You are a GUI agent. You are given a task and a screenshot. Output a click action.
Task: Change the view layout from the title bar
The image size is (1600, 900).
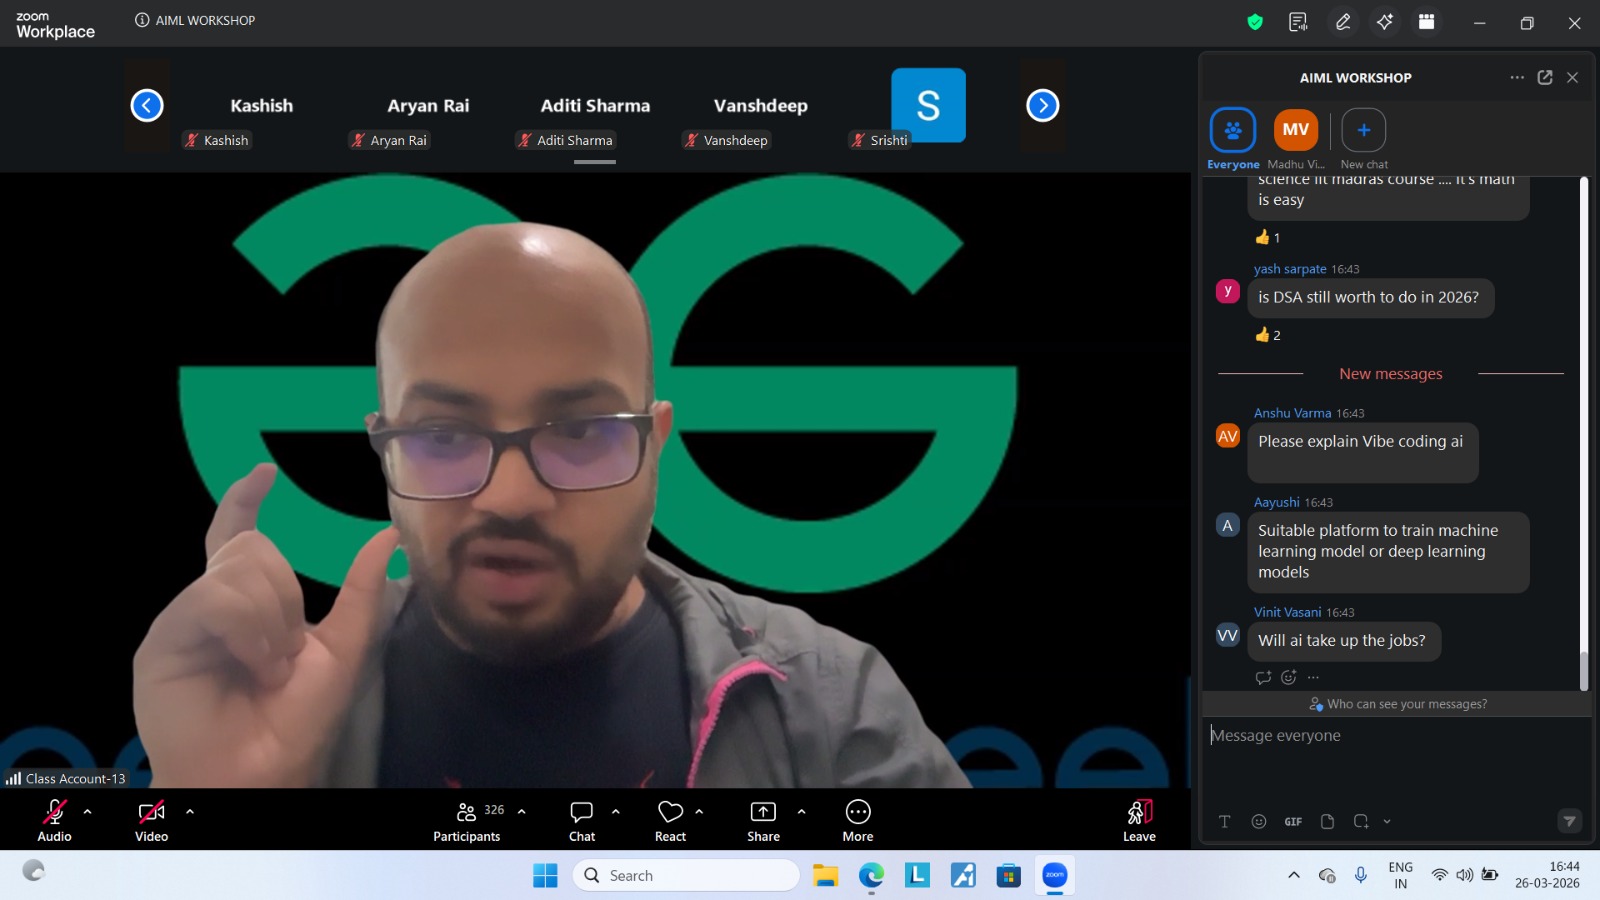point(1427,22)
